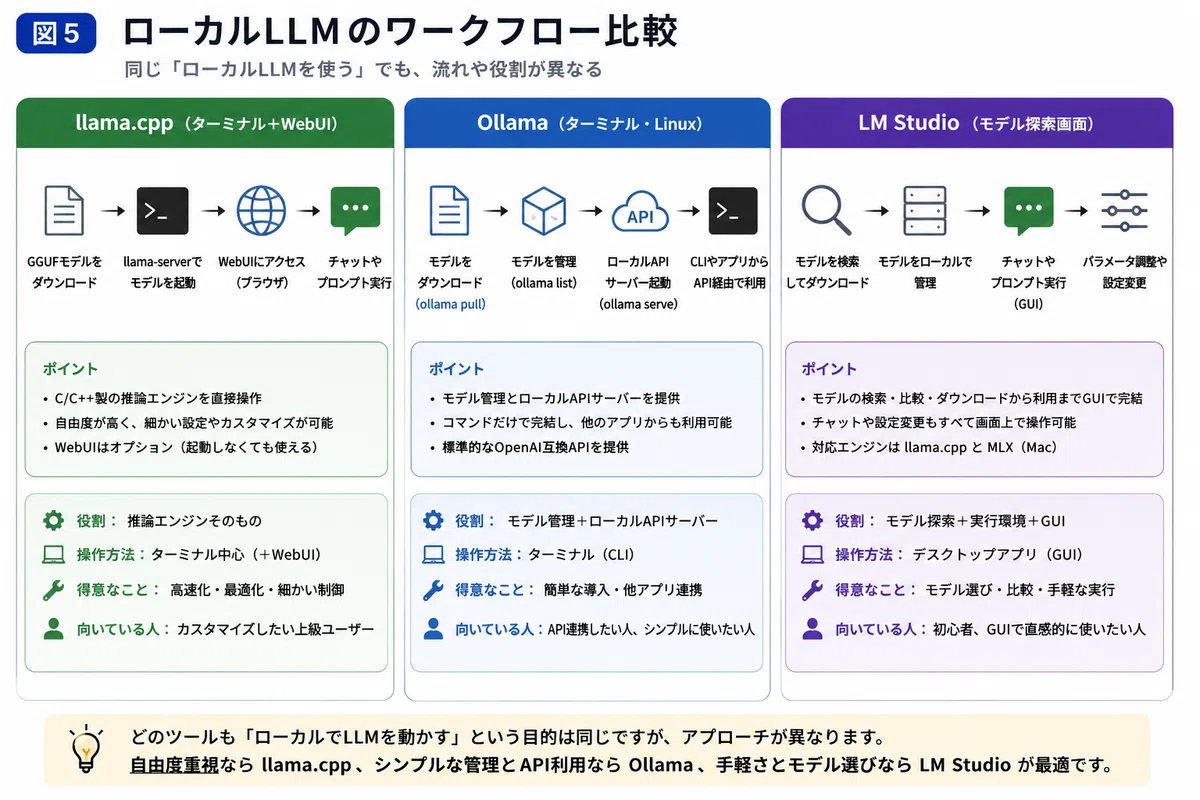Click the subtitle 同じ「ローカルLLMを使う」でも、流れや役割が異なる

[363, 70]
